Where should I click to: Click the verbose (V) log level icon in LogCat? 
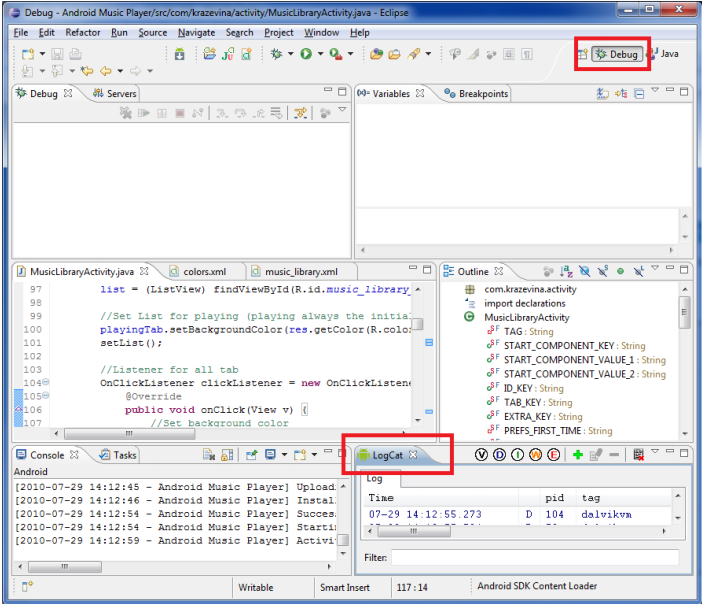pos(483,455)
